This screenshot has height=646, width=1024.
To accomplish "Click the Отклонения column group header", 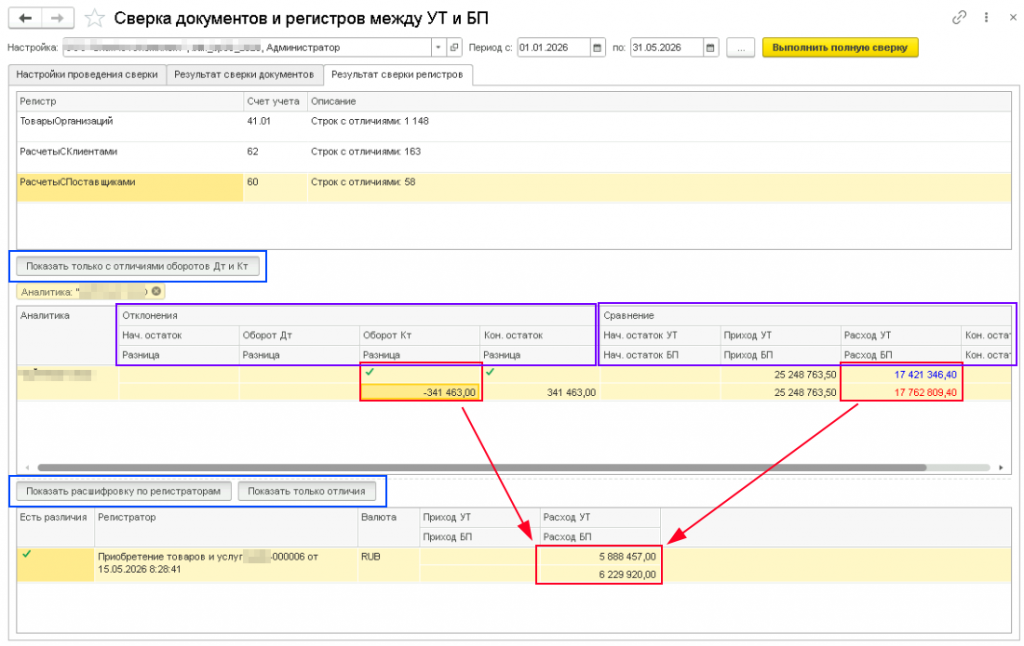I will pos(357,315).
